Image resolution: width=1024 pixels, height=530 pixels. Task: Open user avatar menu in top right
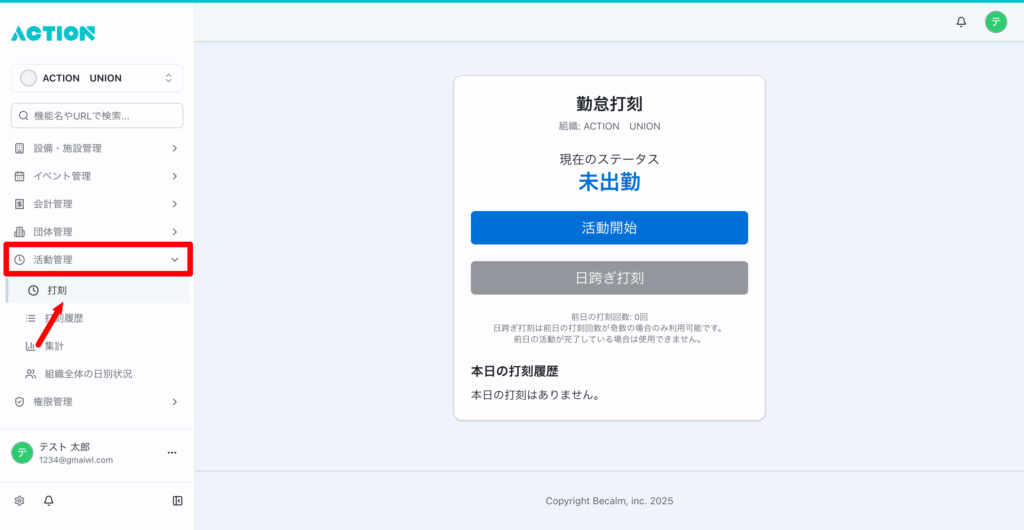point(995,22)
